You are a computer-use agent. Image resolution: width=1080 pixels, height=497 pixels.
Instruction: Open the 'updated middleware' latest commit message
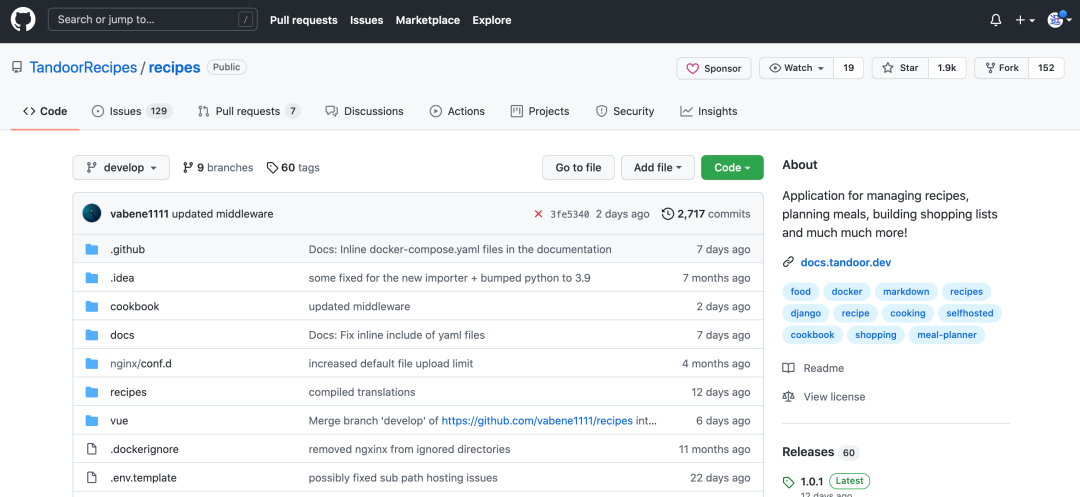coord(222,214)
